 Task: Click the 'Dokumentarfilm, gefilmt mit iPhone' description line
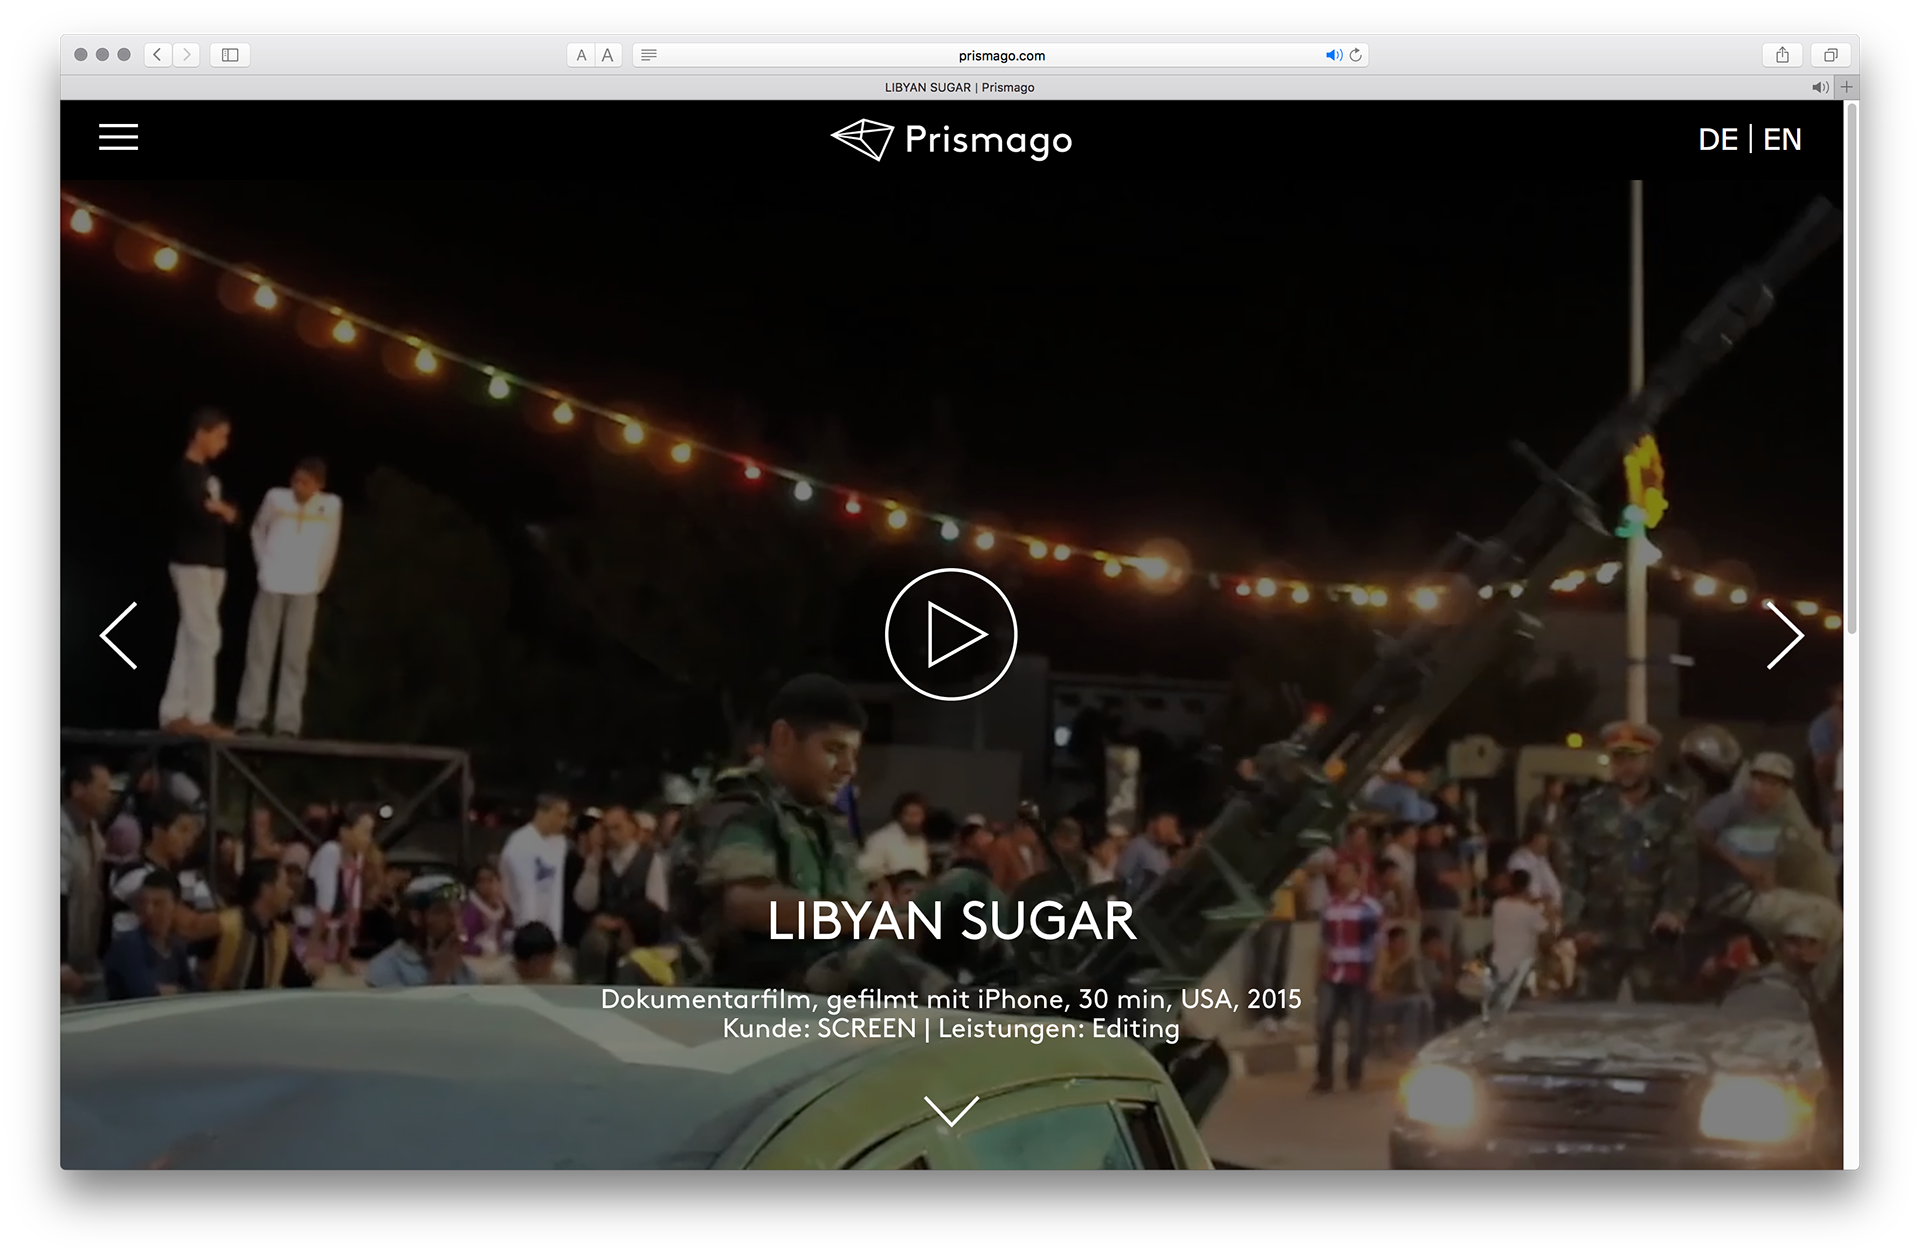tap(951, 999)
